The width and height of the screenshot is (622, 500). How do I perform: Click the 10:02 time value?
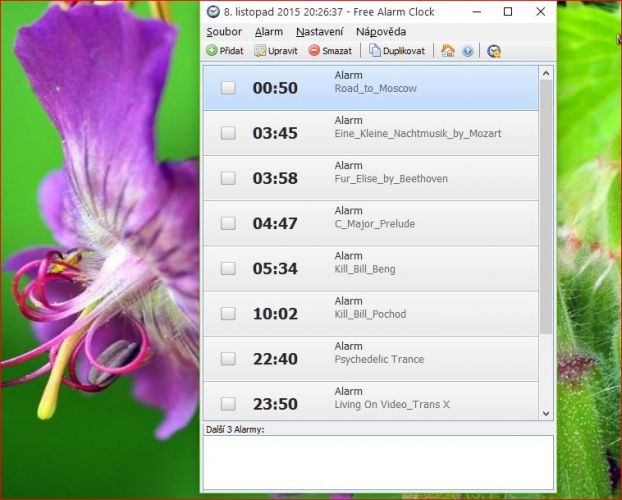click(275, 314)
